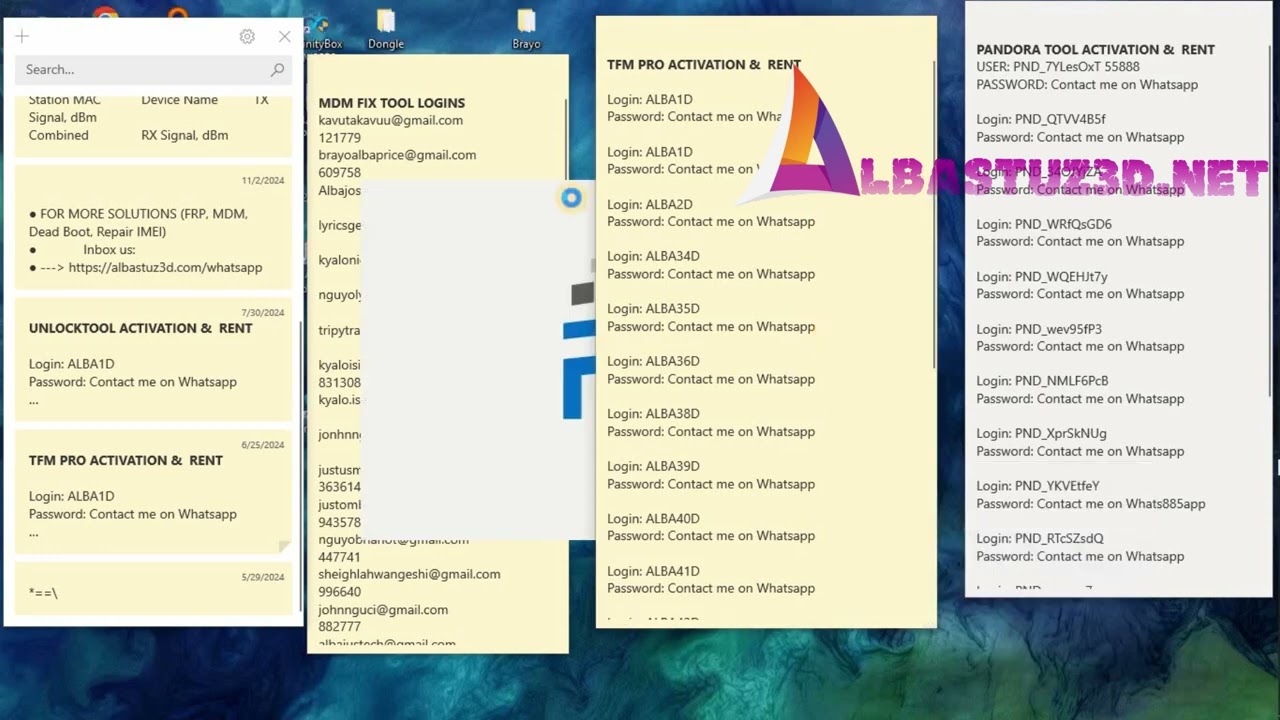This screenshot has width=1280, height=720.
Task: Click the code 447741 in MDM note
Action: pyautogui.click(x=340, y=557)
